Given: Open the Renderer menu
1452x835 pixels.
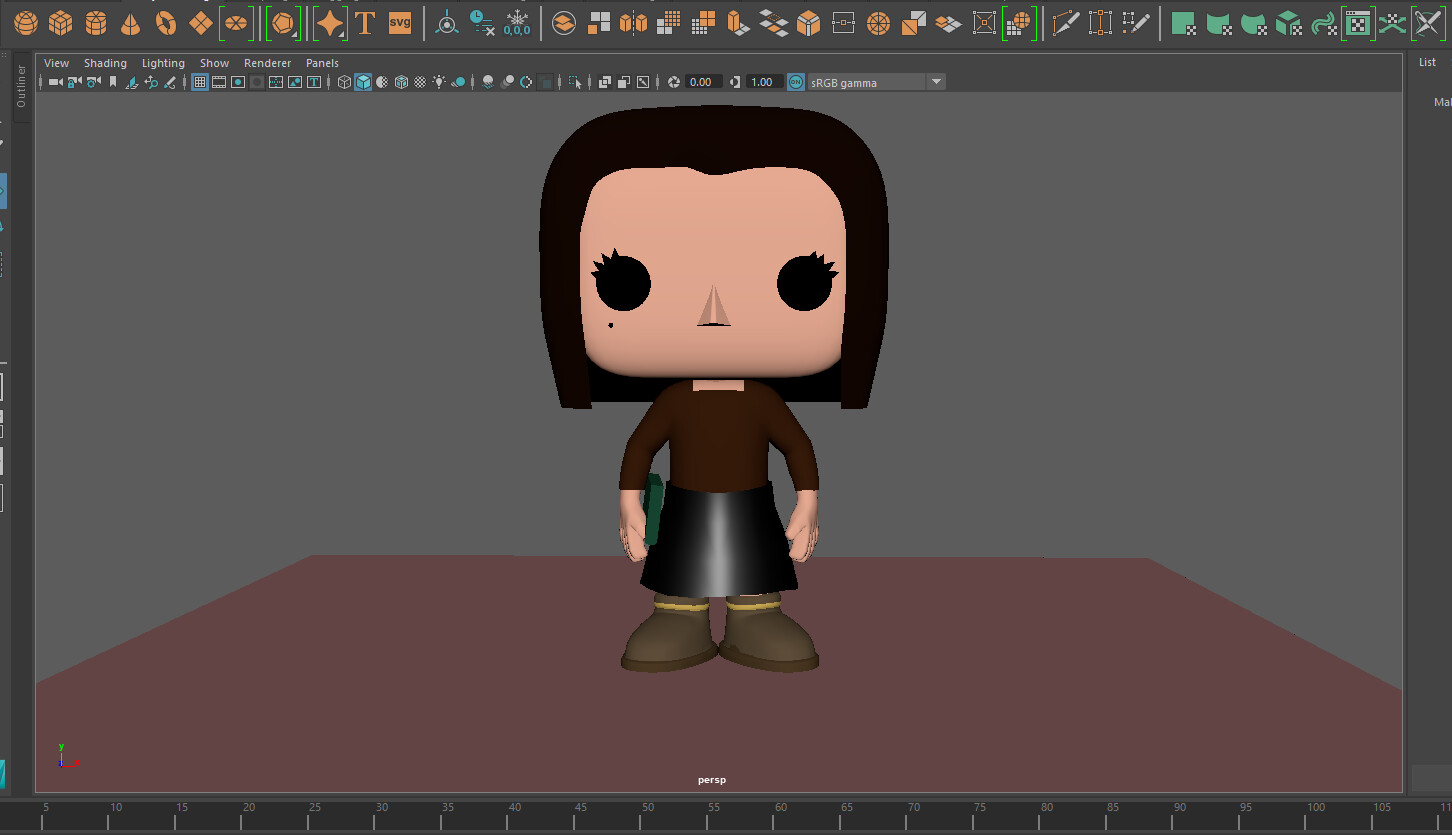Looking at the screenshot, I should 267,63.
